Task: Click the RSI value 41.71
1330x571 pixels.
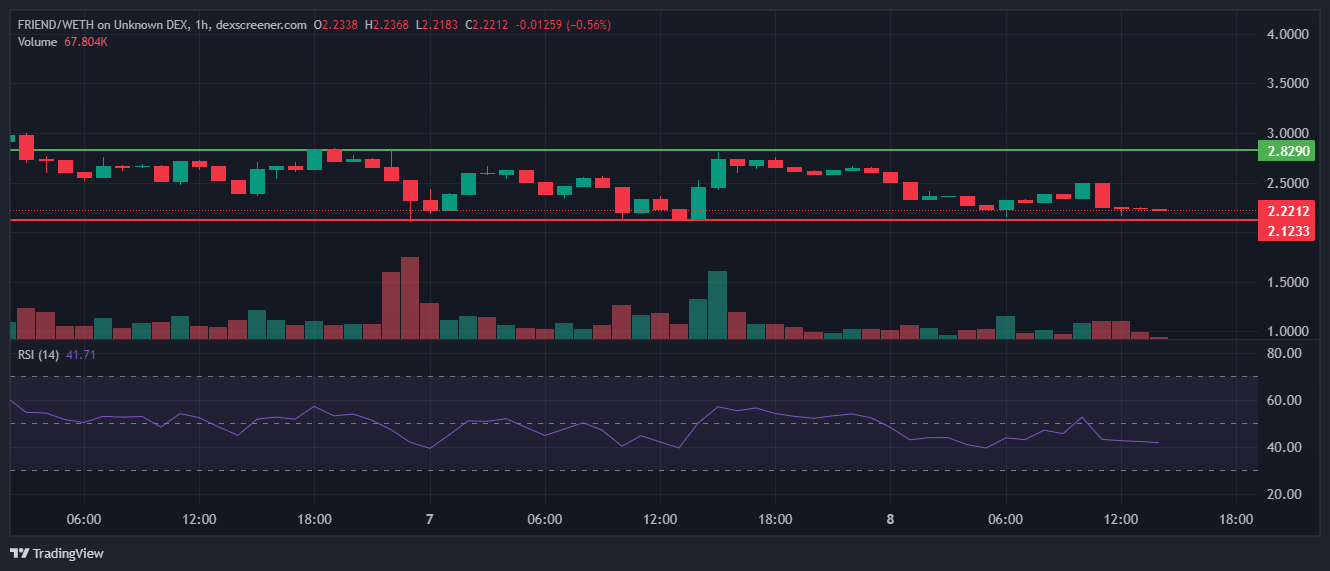Action: [82, 355]
